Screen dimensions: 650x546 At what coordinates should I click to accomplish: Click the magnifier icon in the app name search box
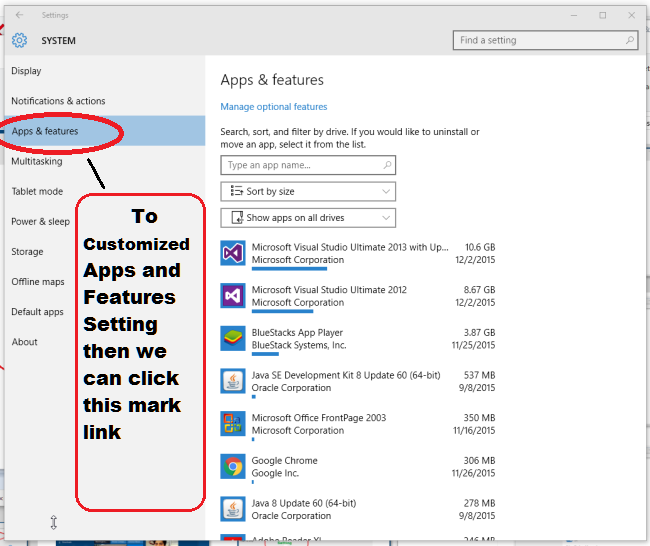[387, 165]
